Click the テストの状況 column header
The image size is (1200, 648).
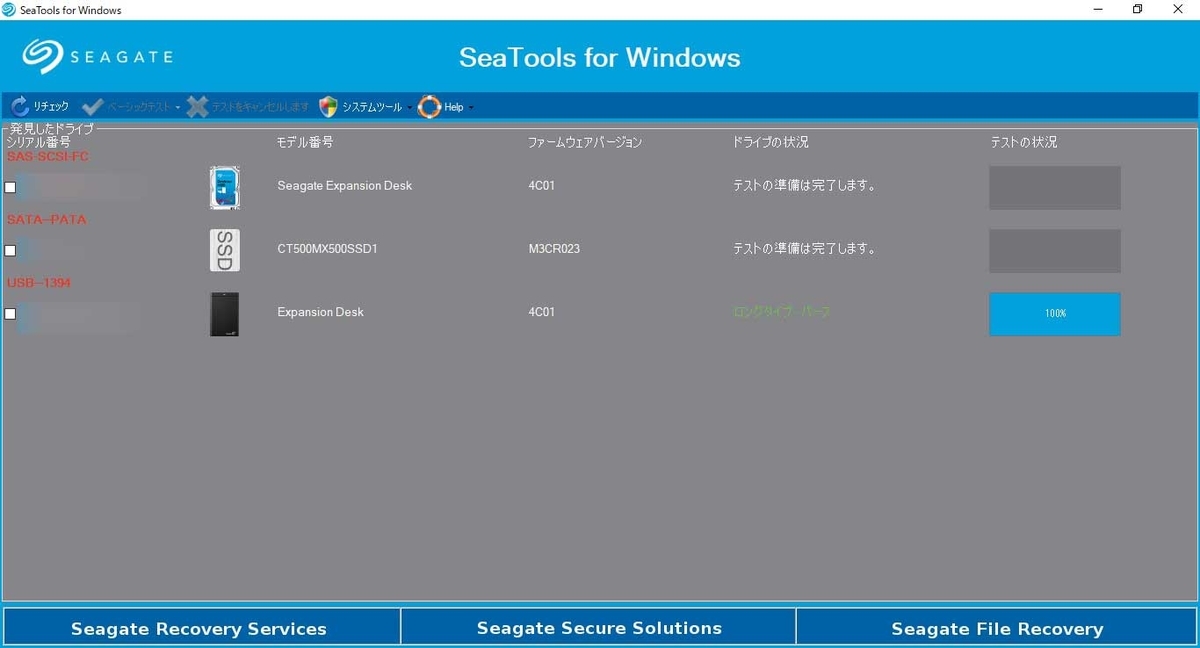pos(1023,142)
